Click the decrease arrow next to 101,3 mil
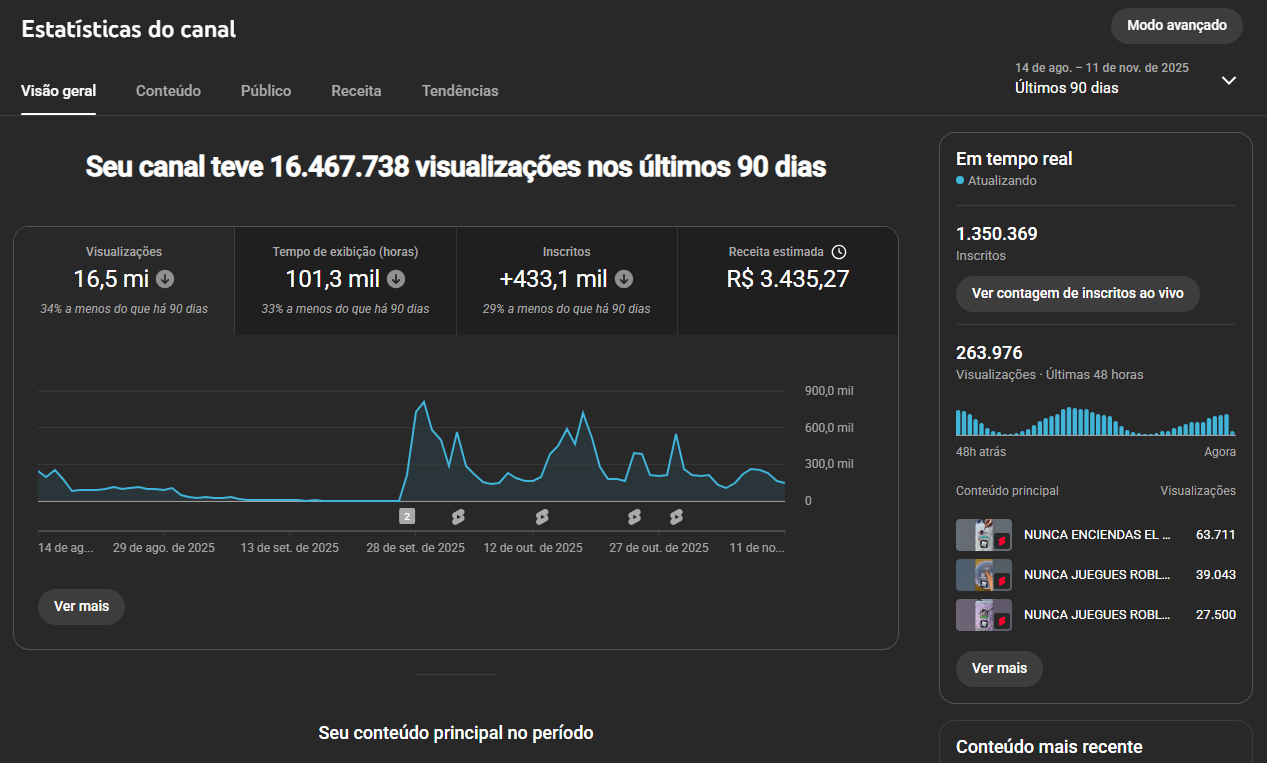 (x=396, y=279)
